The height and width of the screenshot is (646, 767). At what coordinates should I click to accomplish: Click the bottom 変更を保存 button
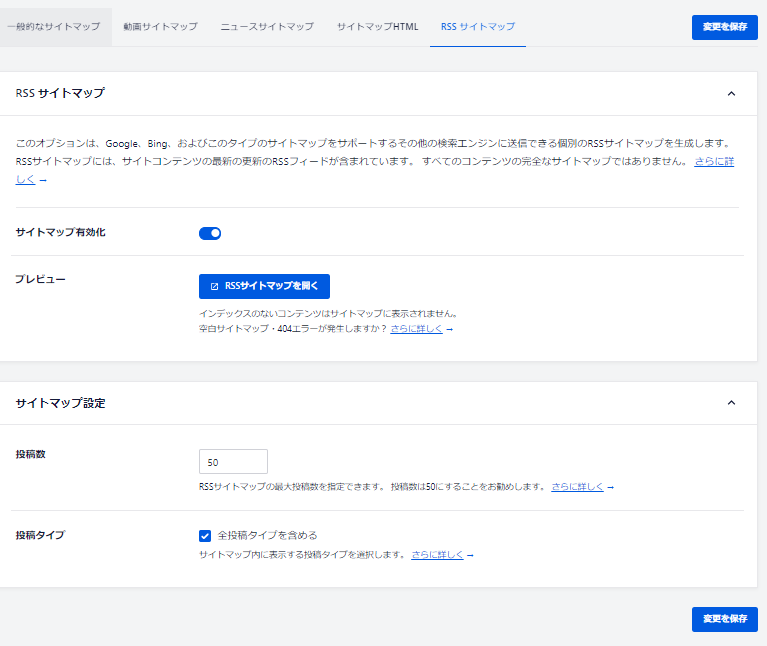tap(724, 619)
